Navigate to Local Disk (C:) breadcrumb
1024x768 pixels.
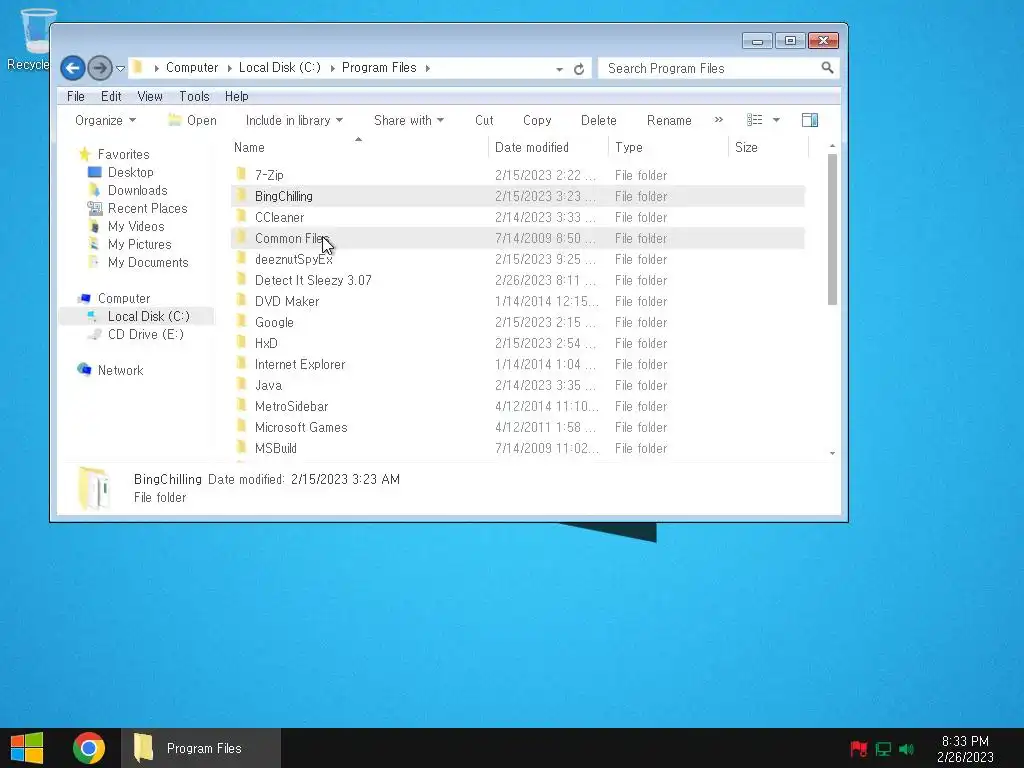(280, 68)
